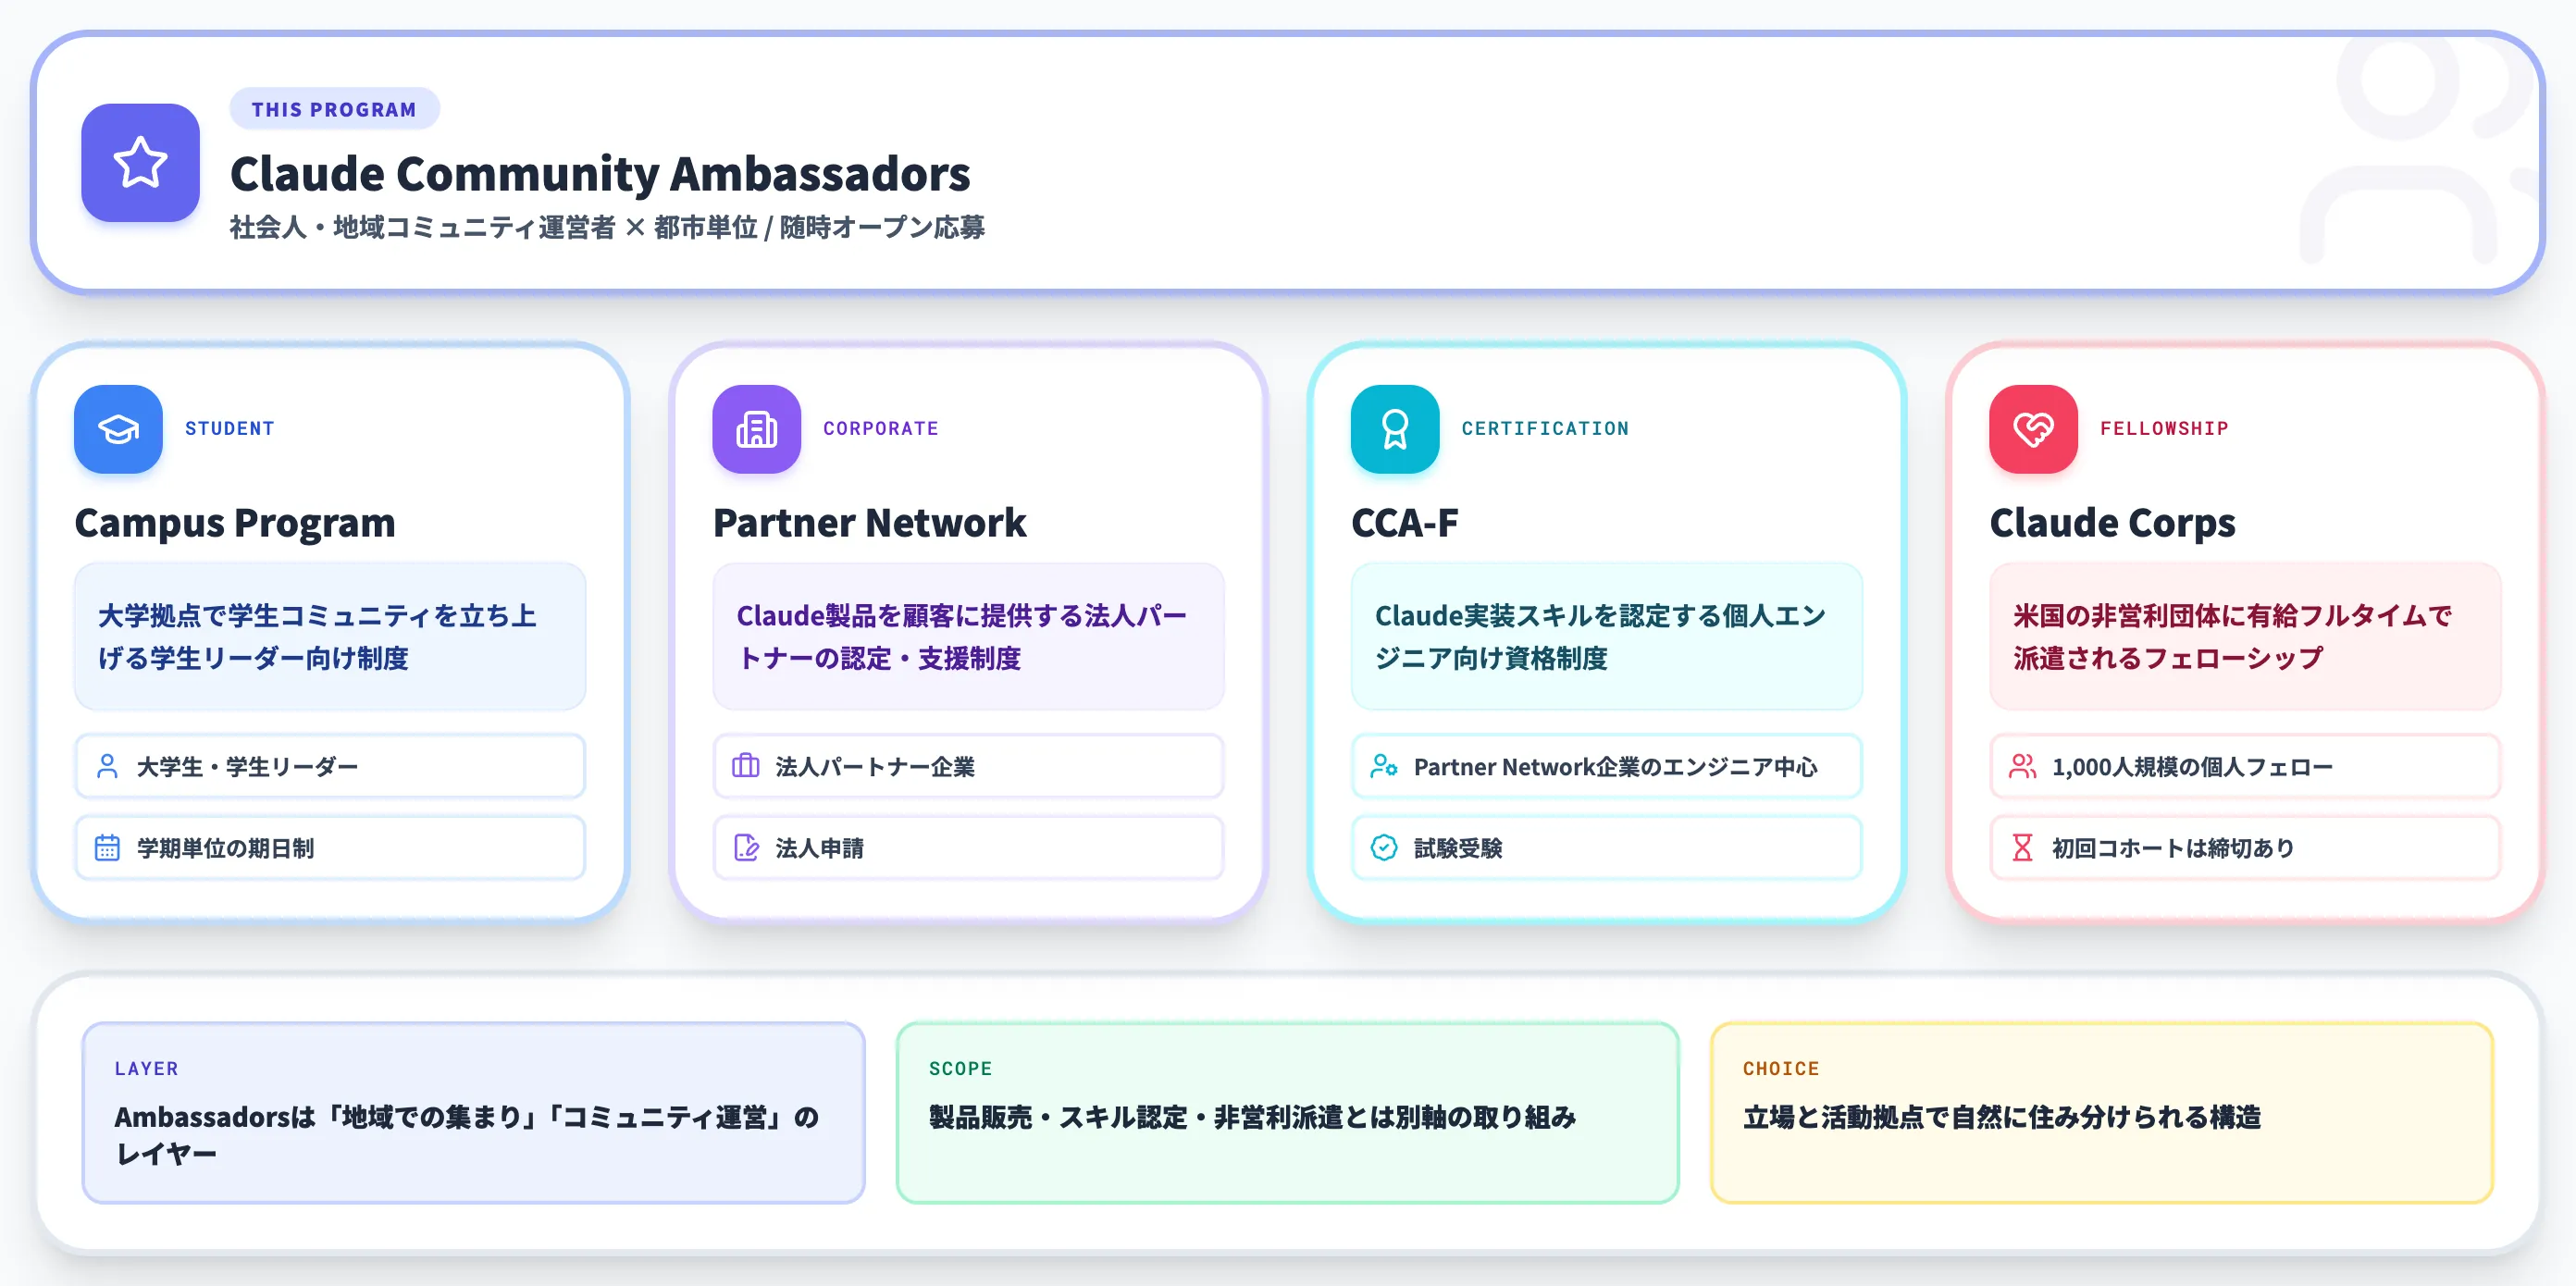Click the 立場と活動拠点で自然に住み分けられる構造 text
The image size is (2576, 1286).
tap(2002, 1117)
